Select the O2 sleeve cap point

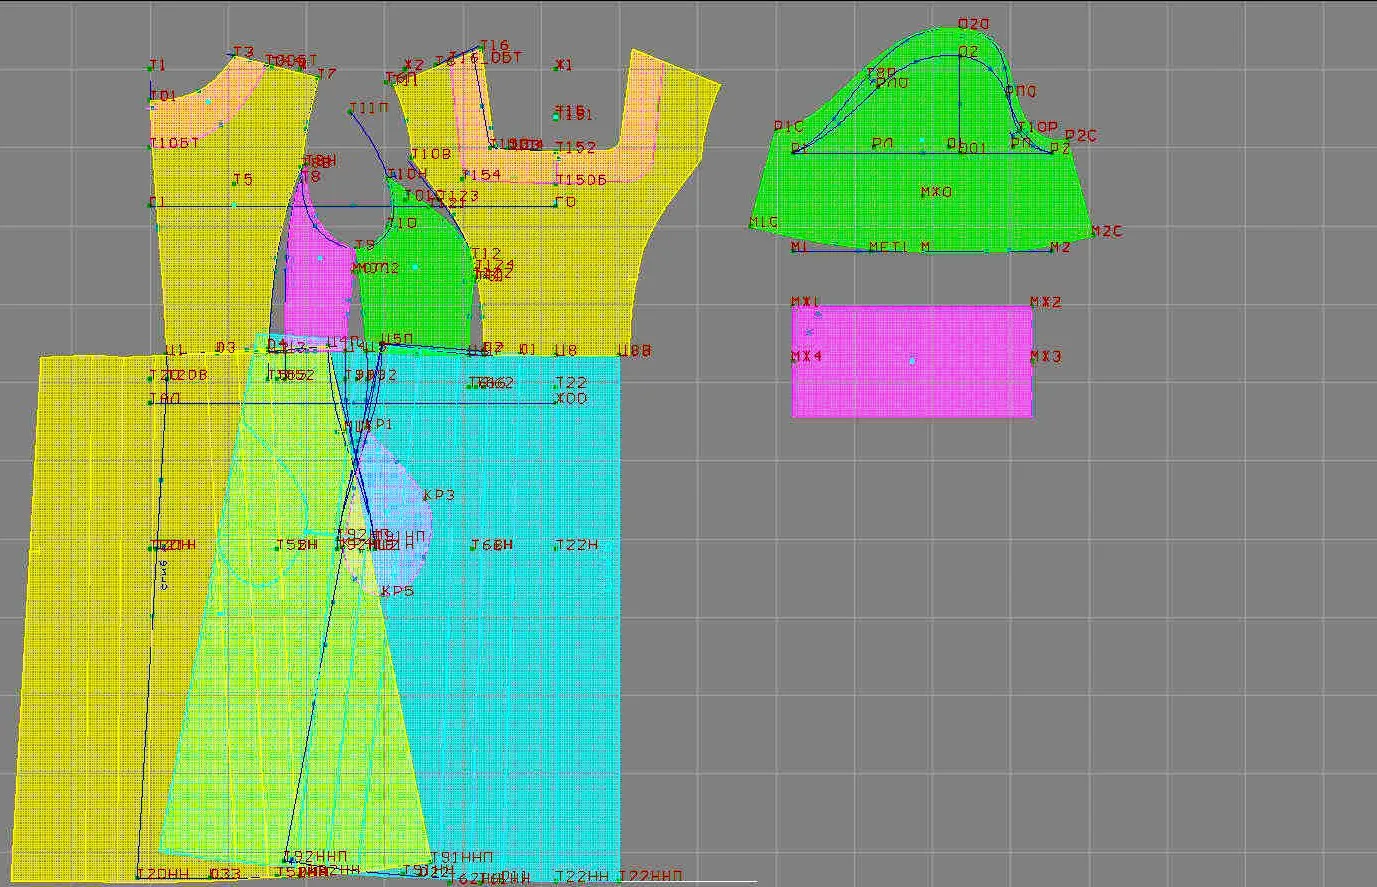click(x=968, y=51)
